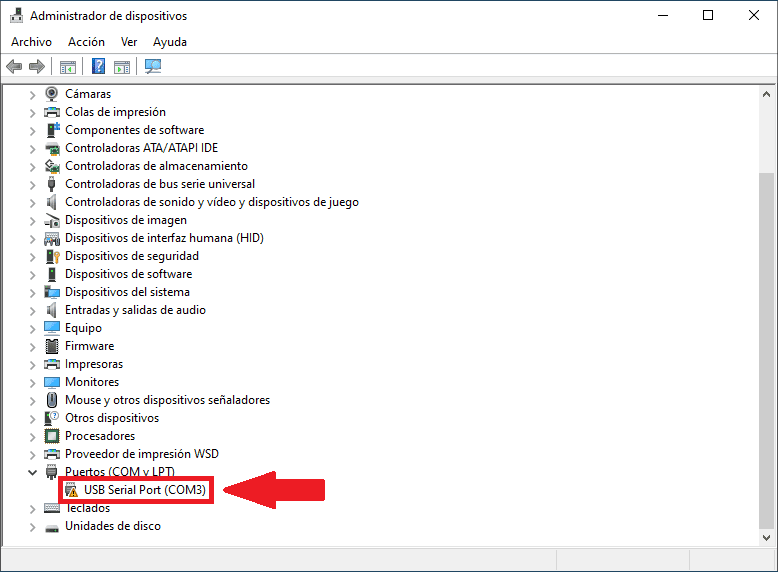Collapse the Puertos (COM y LPT) node

32,472
